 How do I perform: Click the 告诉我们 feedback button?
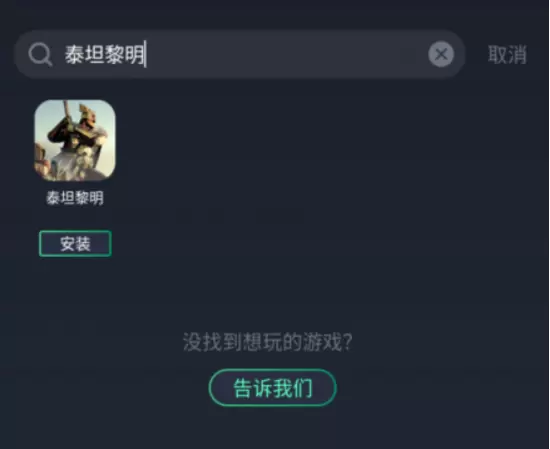(273, 388)
